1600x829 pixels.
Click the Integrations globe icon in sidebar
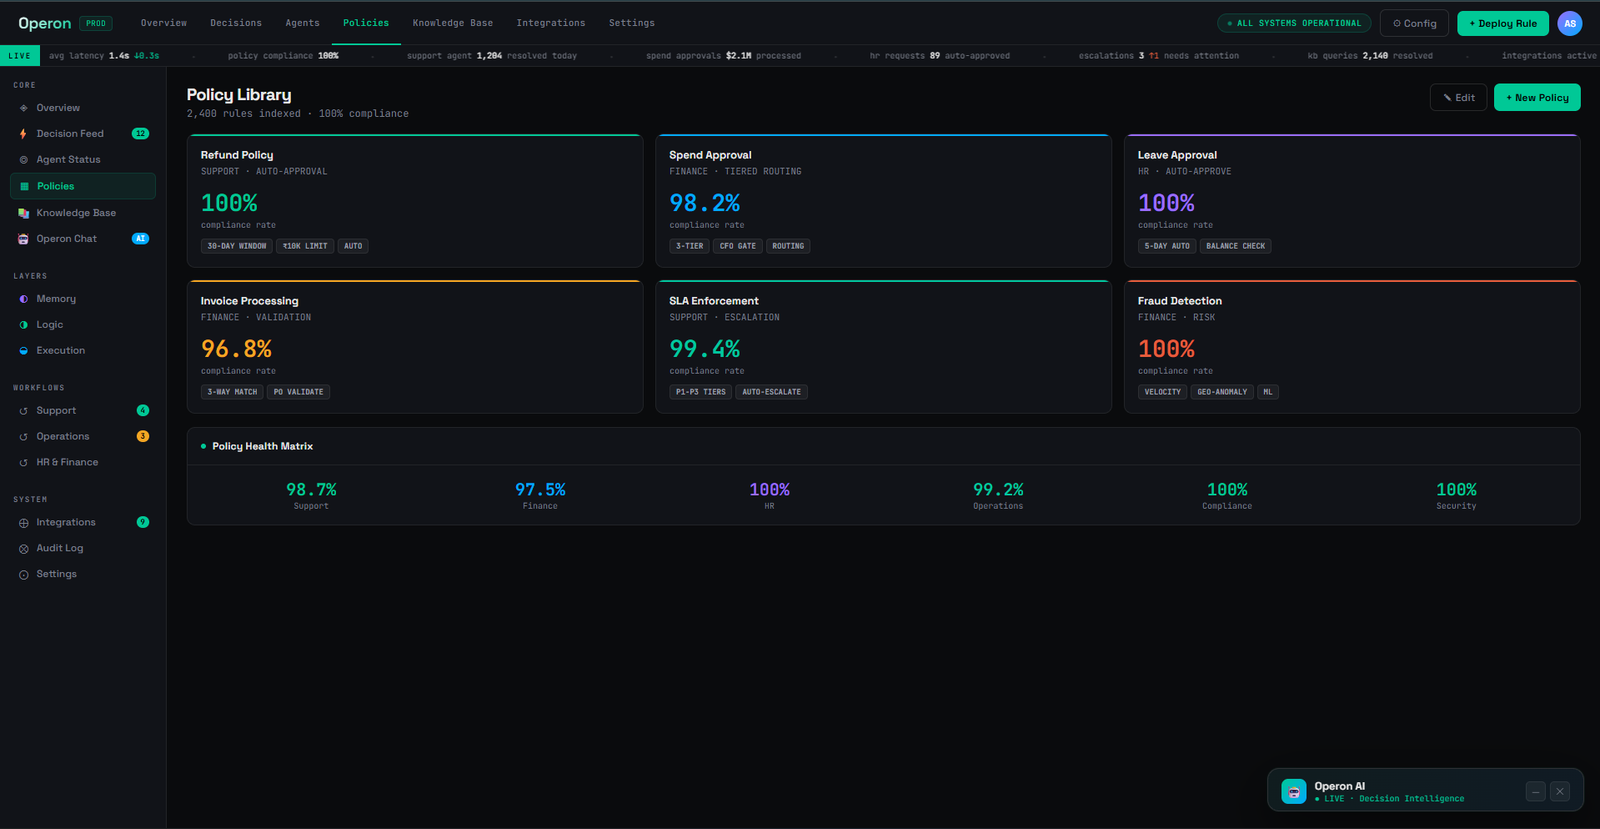pyautogui.click(x=23, y=523)
